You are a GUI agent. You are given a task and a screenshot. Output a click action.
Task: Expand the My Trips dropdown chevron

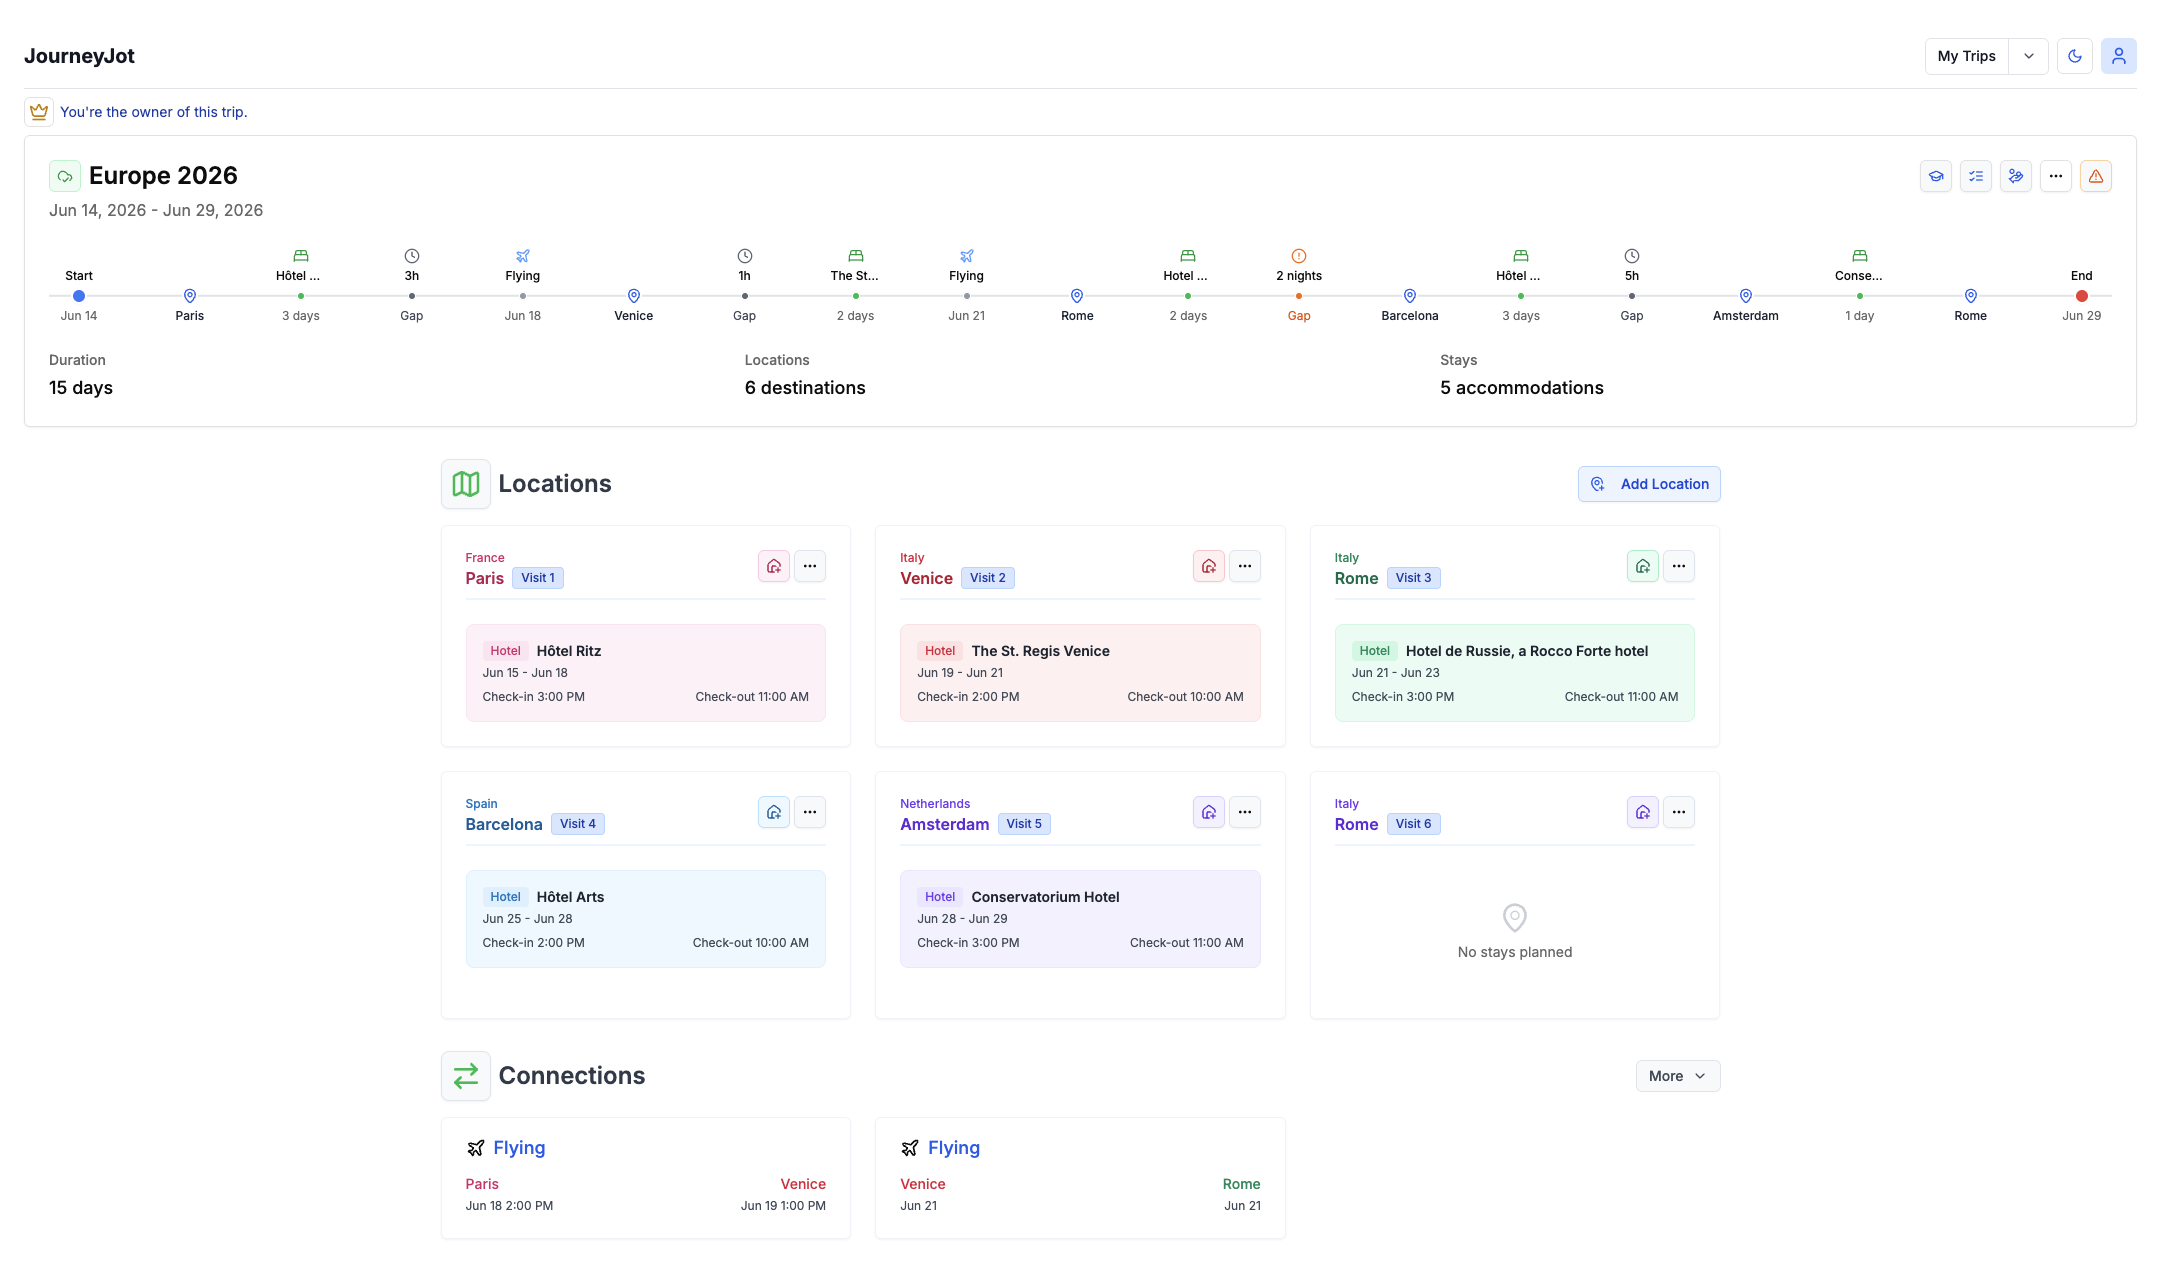(2029, 56)
